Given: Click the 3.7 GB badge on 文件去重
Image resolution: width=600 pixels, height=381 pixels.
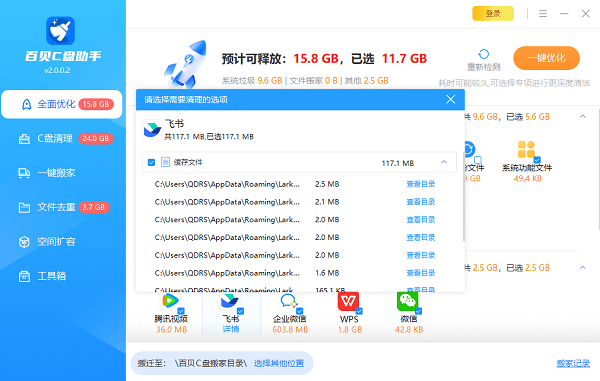Looking at the screenshot, I should (94, 207).
